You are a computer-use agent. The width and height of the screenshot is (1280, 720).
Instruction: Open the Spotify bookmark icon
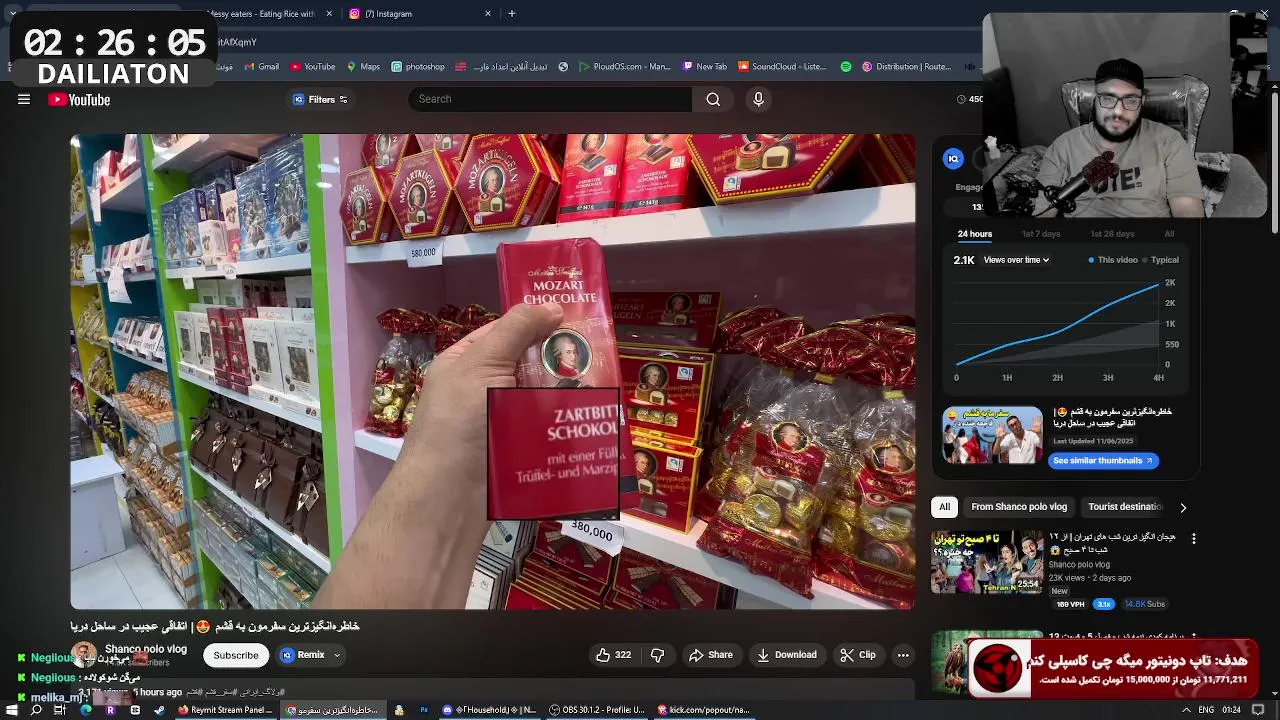846,67
